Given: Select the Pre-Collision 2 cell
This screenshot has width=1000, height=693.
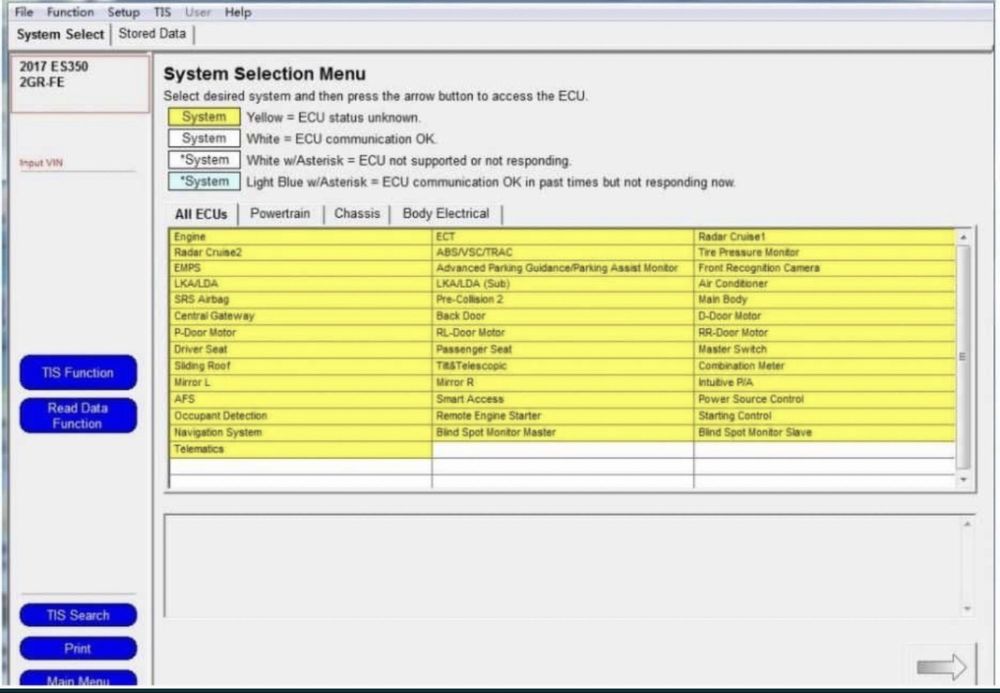Looking at the screenshot, I should tap(562, 300).
